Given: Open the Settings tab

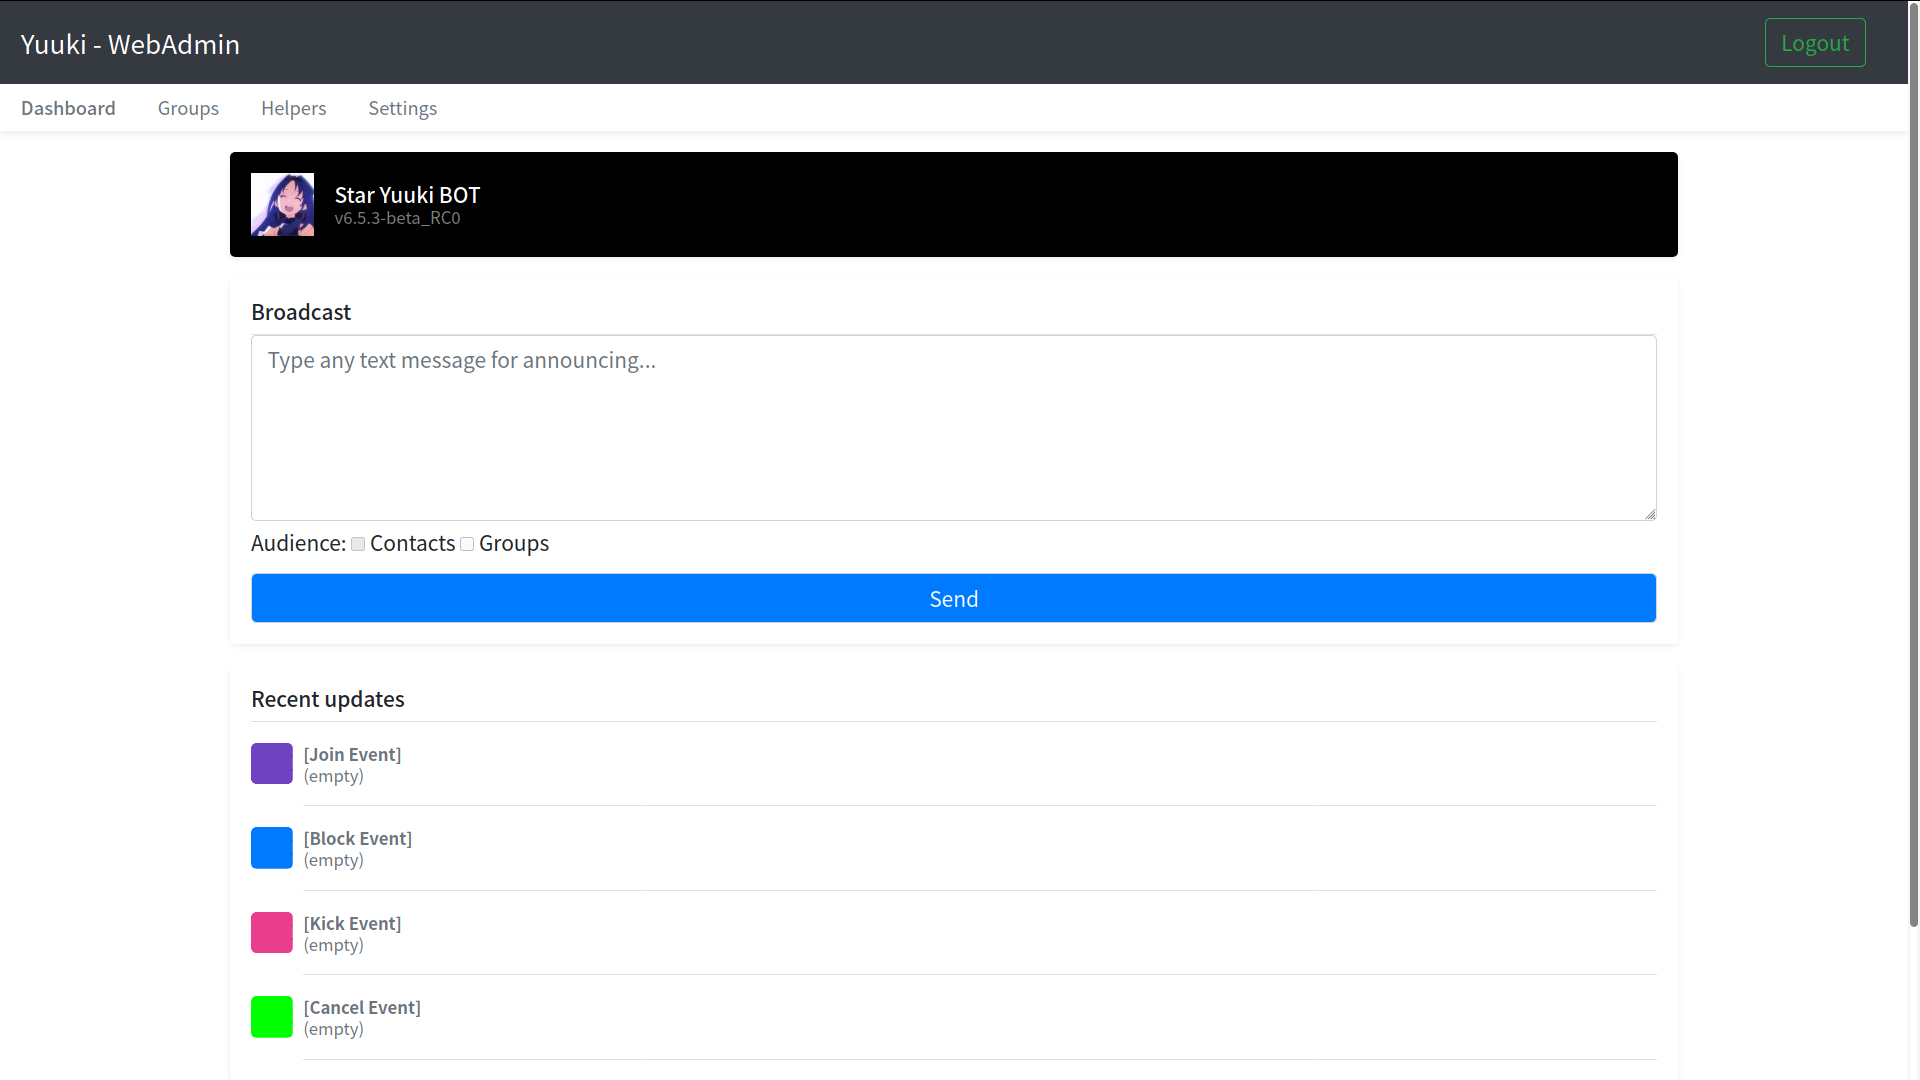Looking at the screenshot, I should point(402,108).
